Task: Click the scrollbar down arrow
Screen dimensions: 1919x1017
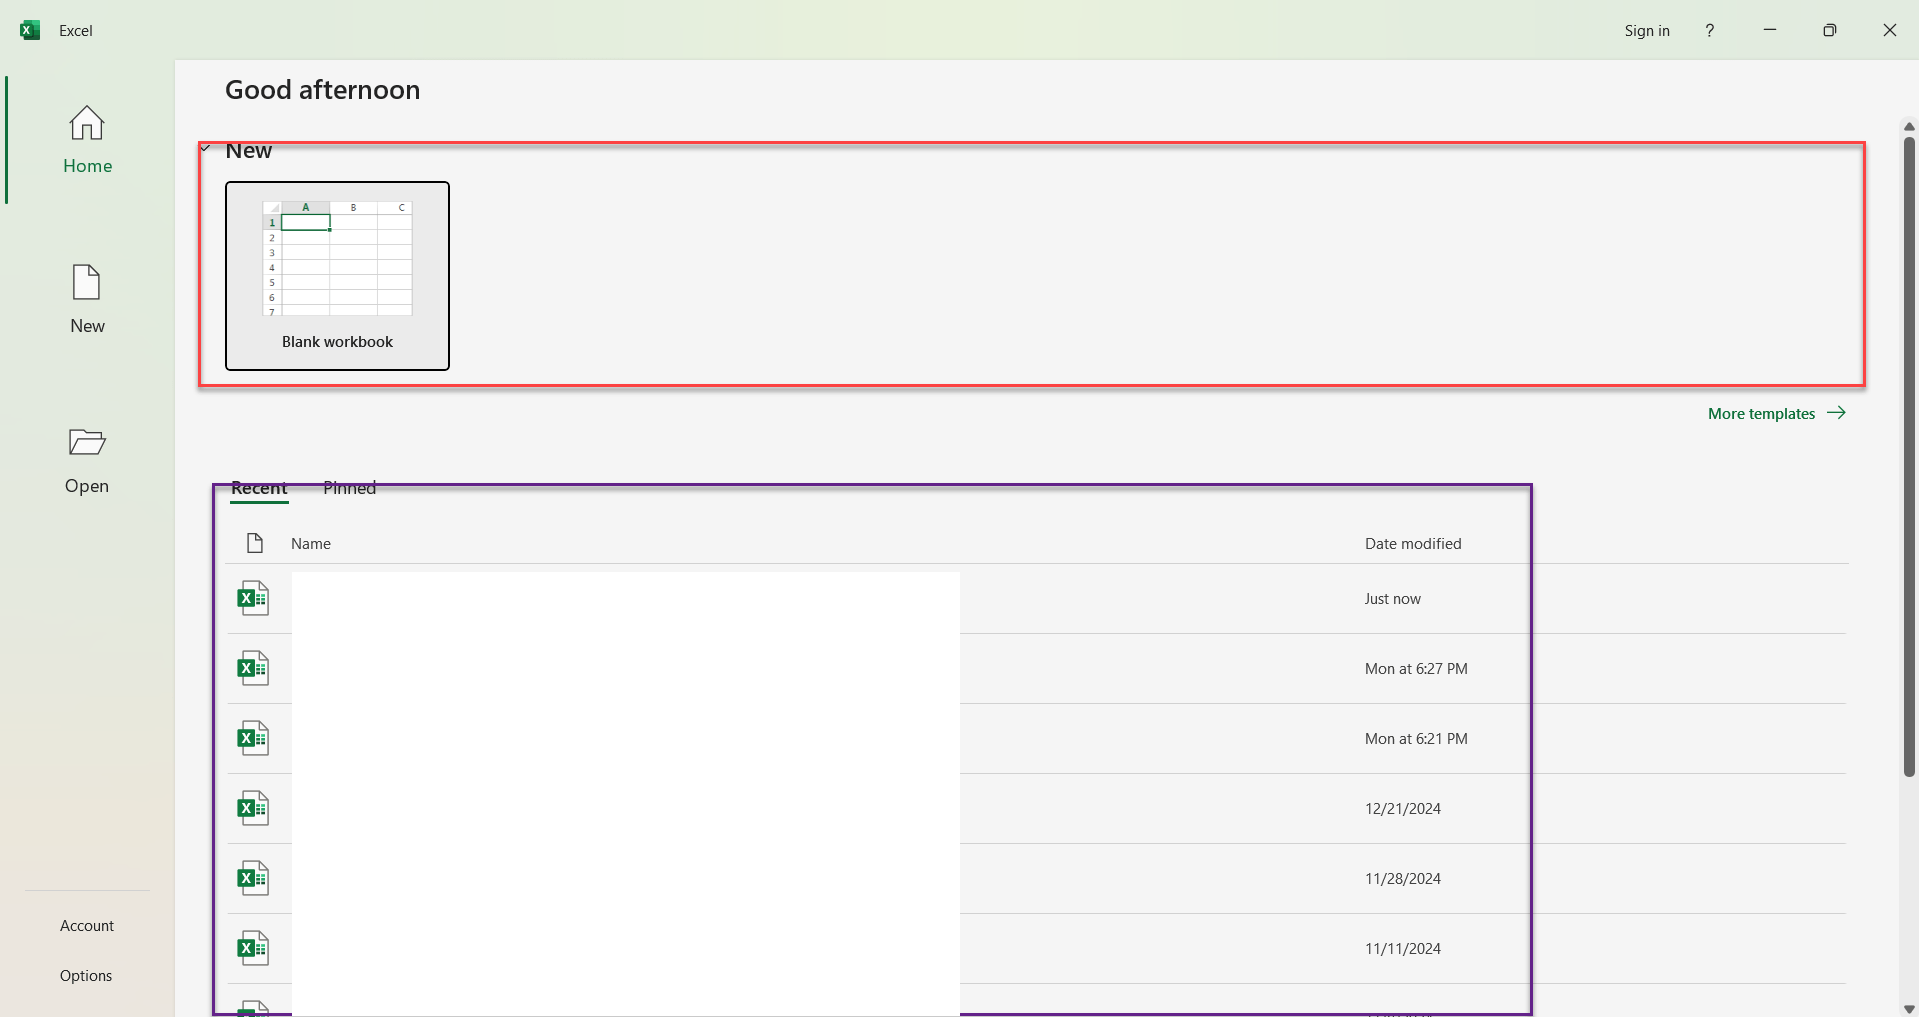Action: (x=1909, y=1008)
